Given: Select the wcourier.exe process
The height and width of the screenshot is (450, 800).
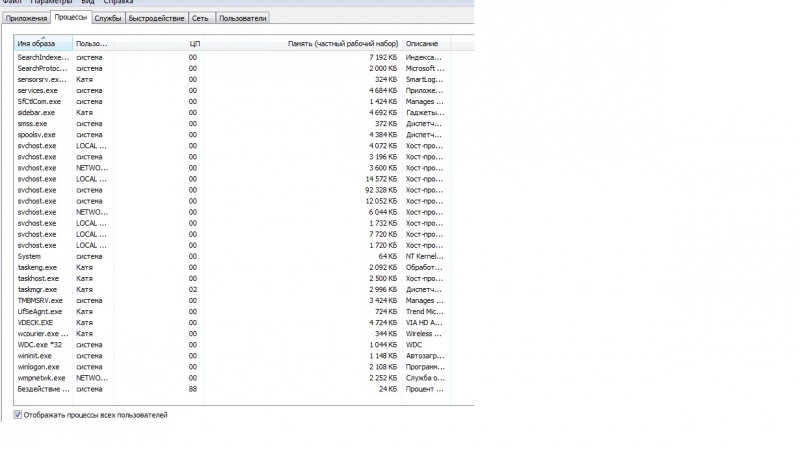Looking at the screenshot, I should click(x=232, y=334).
